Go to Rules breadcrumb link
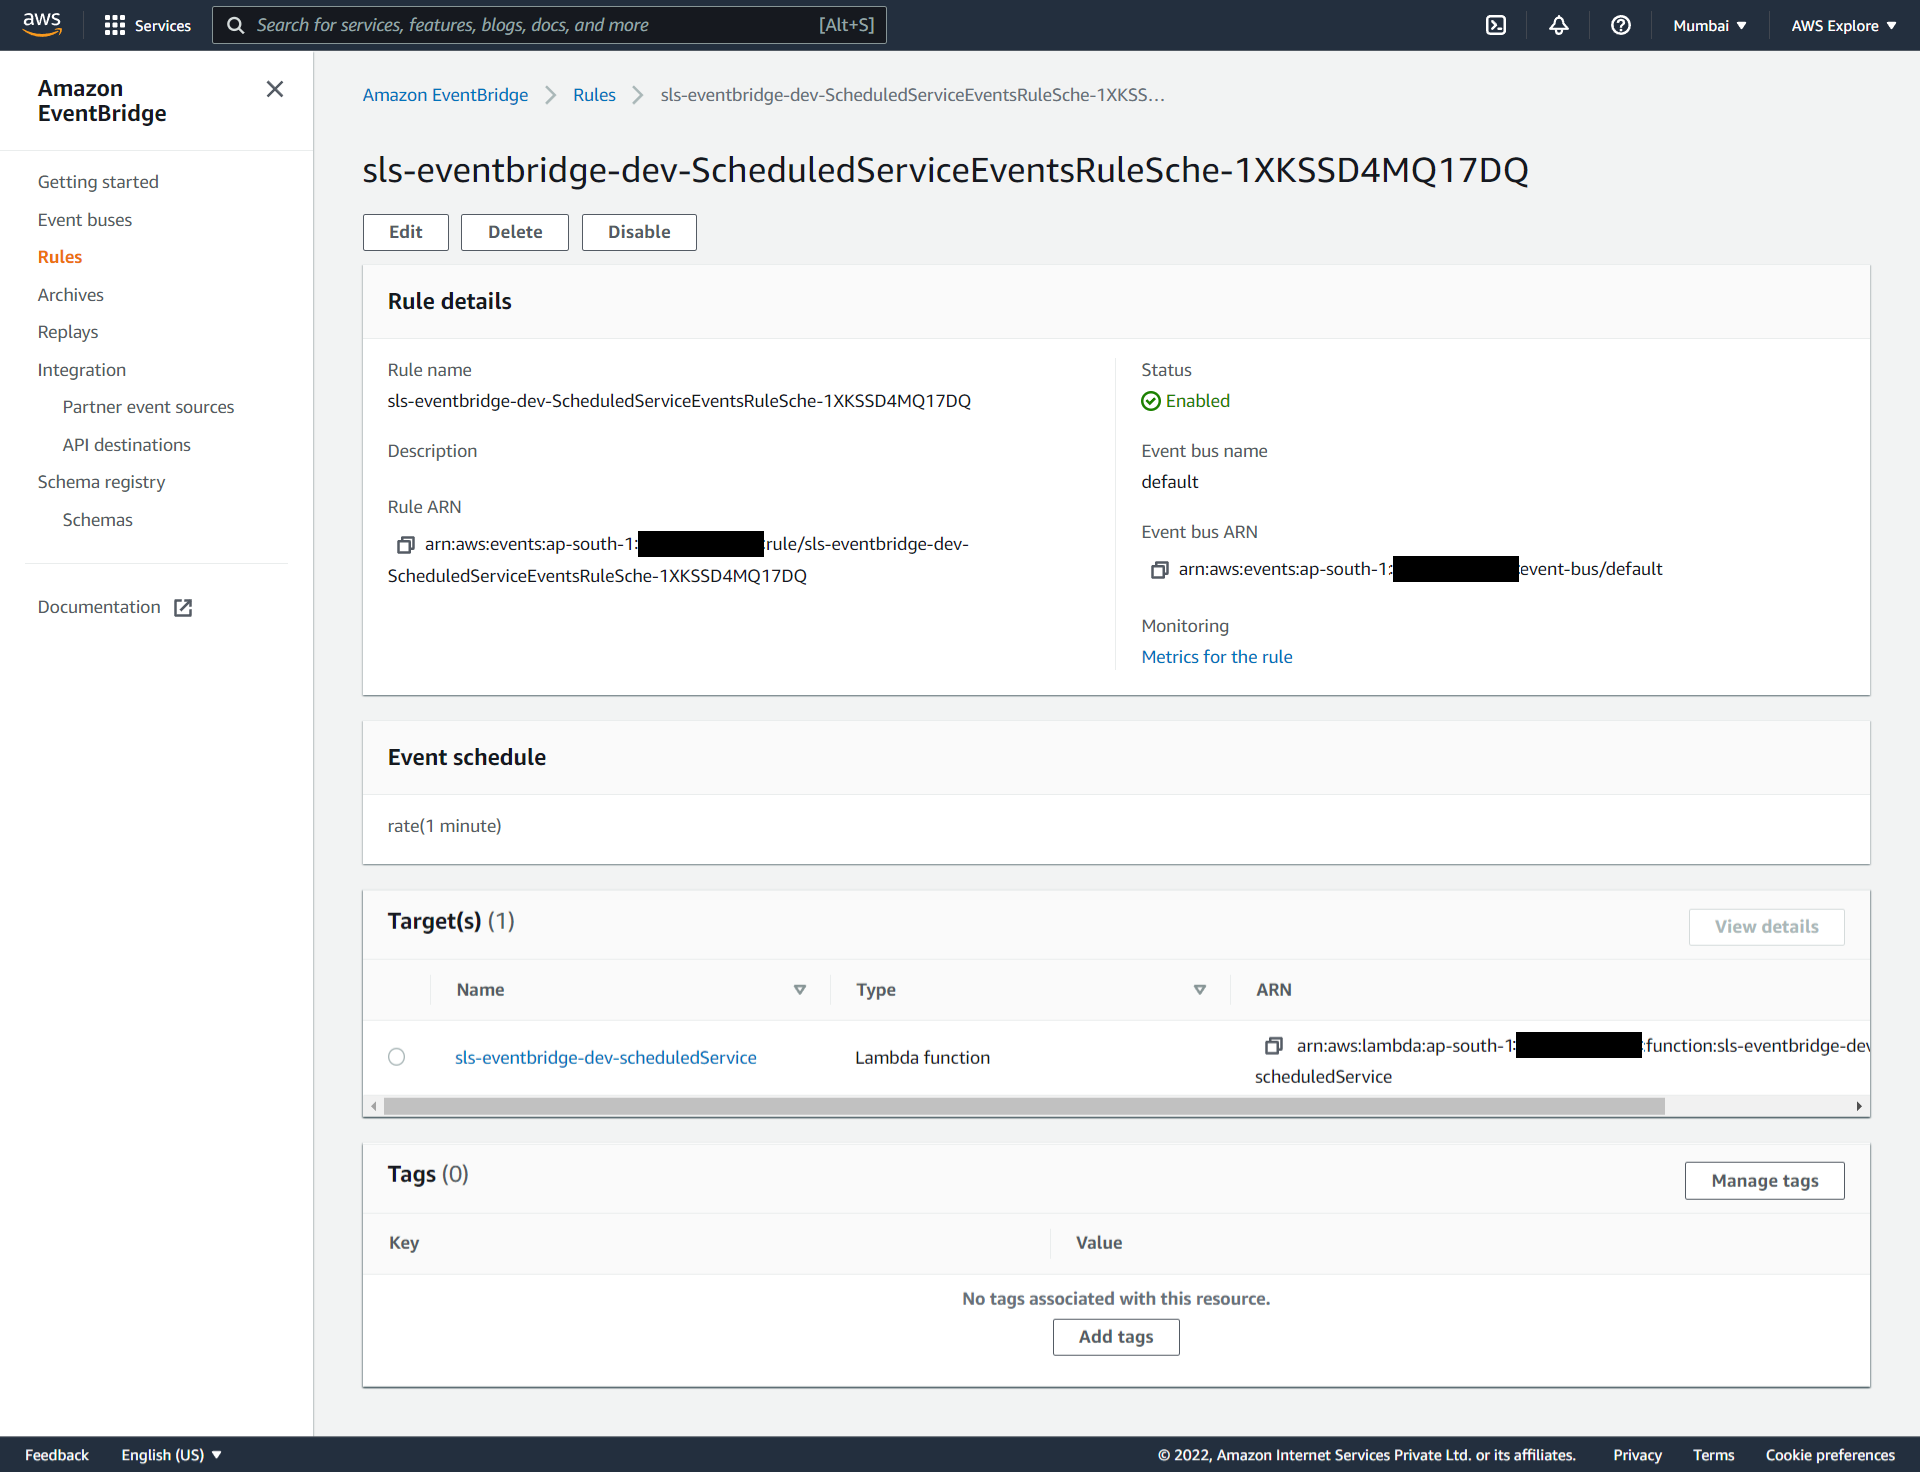Viewport: 1920px width, 1472px height. point(594,95)
